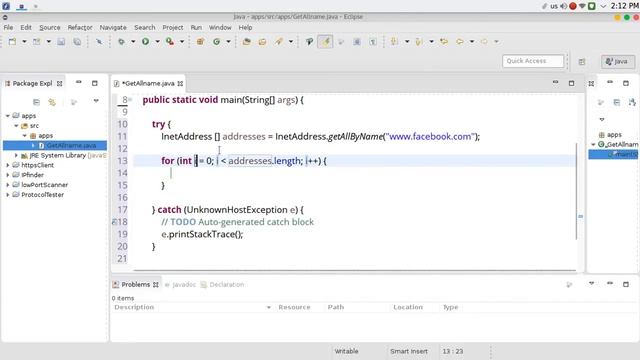Open the Debug configurations dropdown arrow
The height and width of the screenshot is (360, 640).
[x=133, y=42]
